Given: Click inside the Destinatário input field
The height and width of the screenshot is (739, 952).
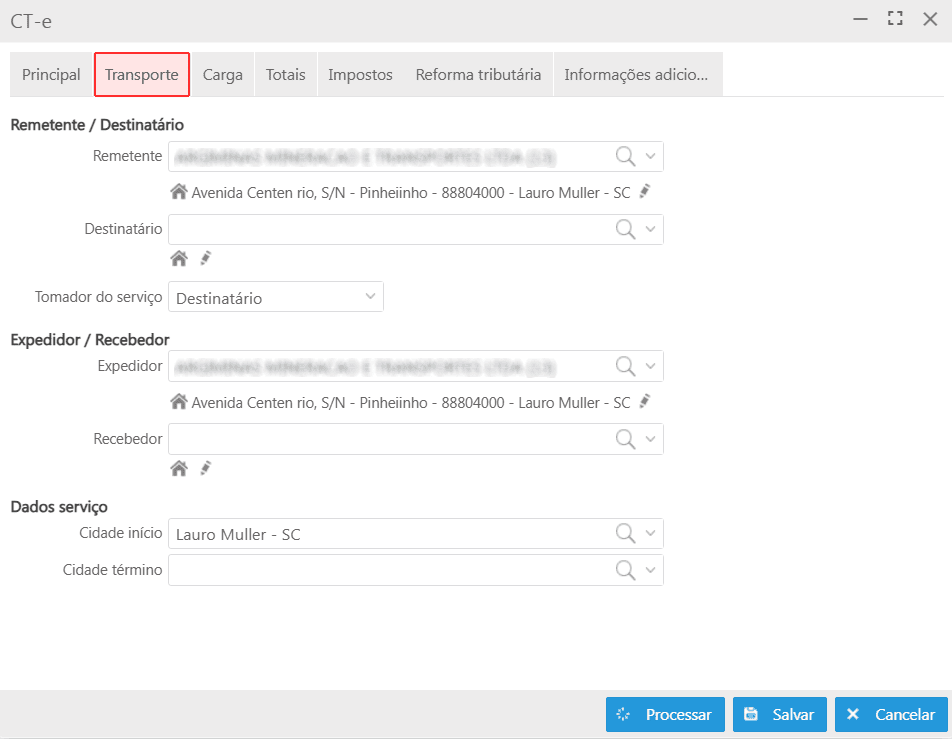Looking at the screenshot, I should pos(390,229).
